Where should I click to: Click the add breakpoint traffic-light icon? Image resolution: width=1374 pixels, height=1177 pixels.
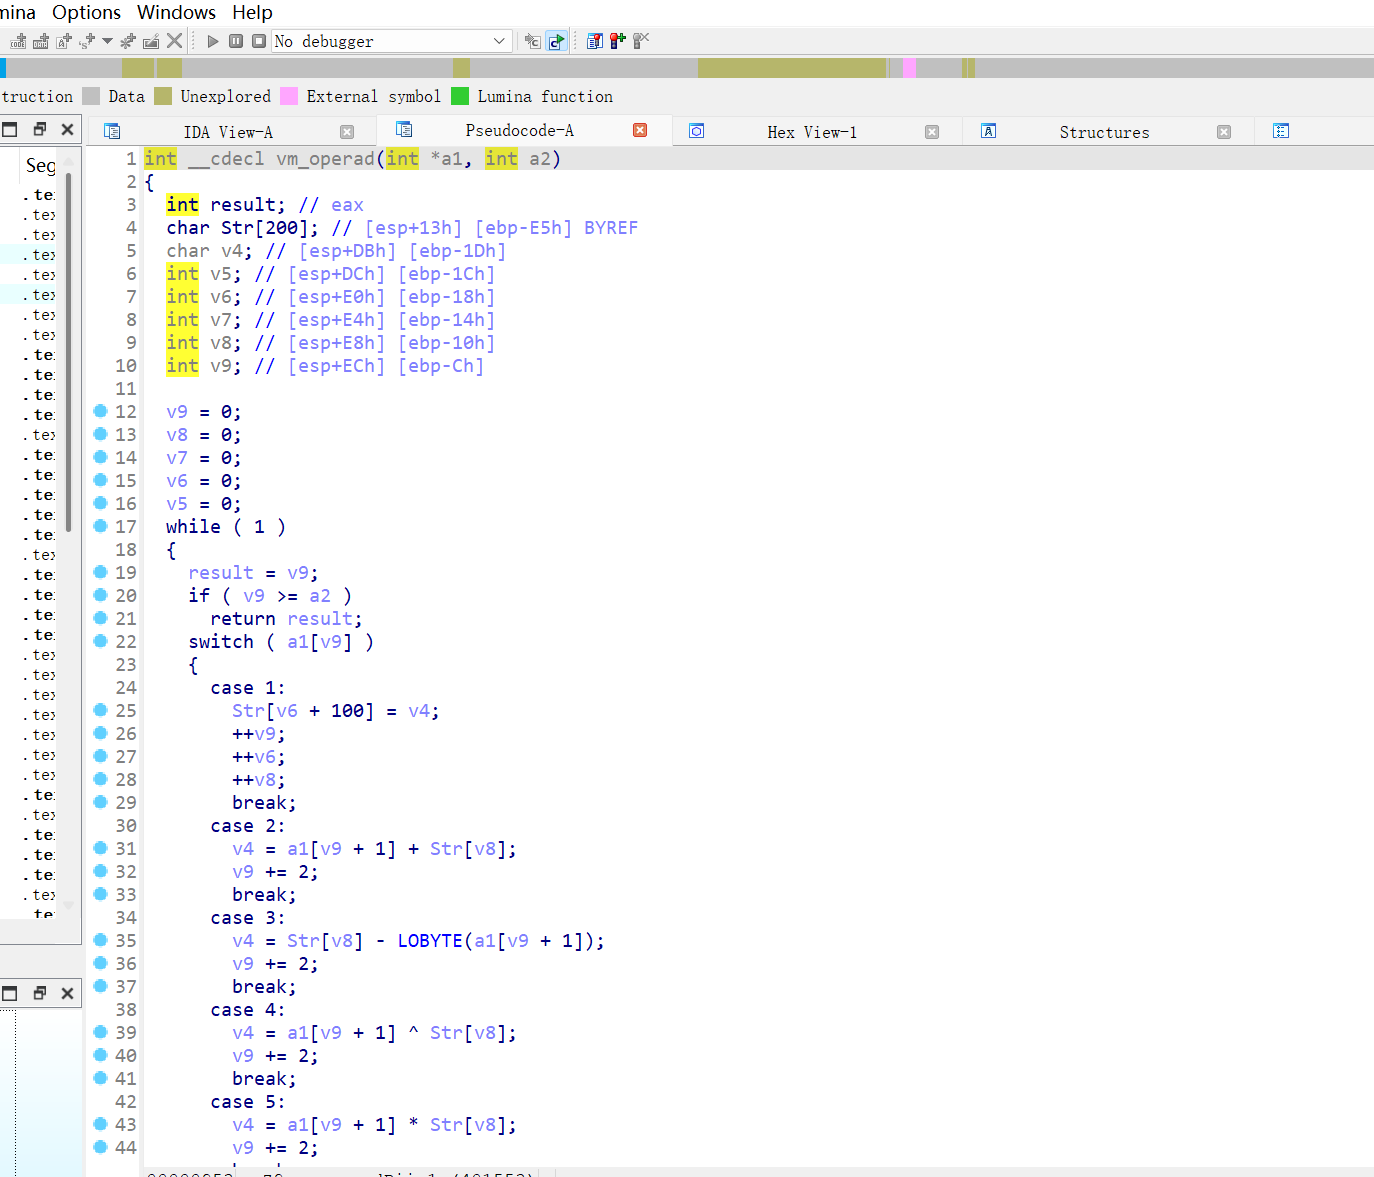pyautogui.click(x=618, y=41)
